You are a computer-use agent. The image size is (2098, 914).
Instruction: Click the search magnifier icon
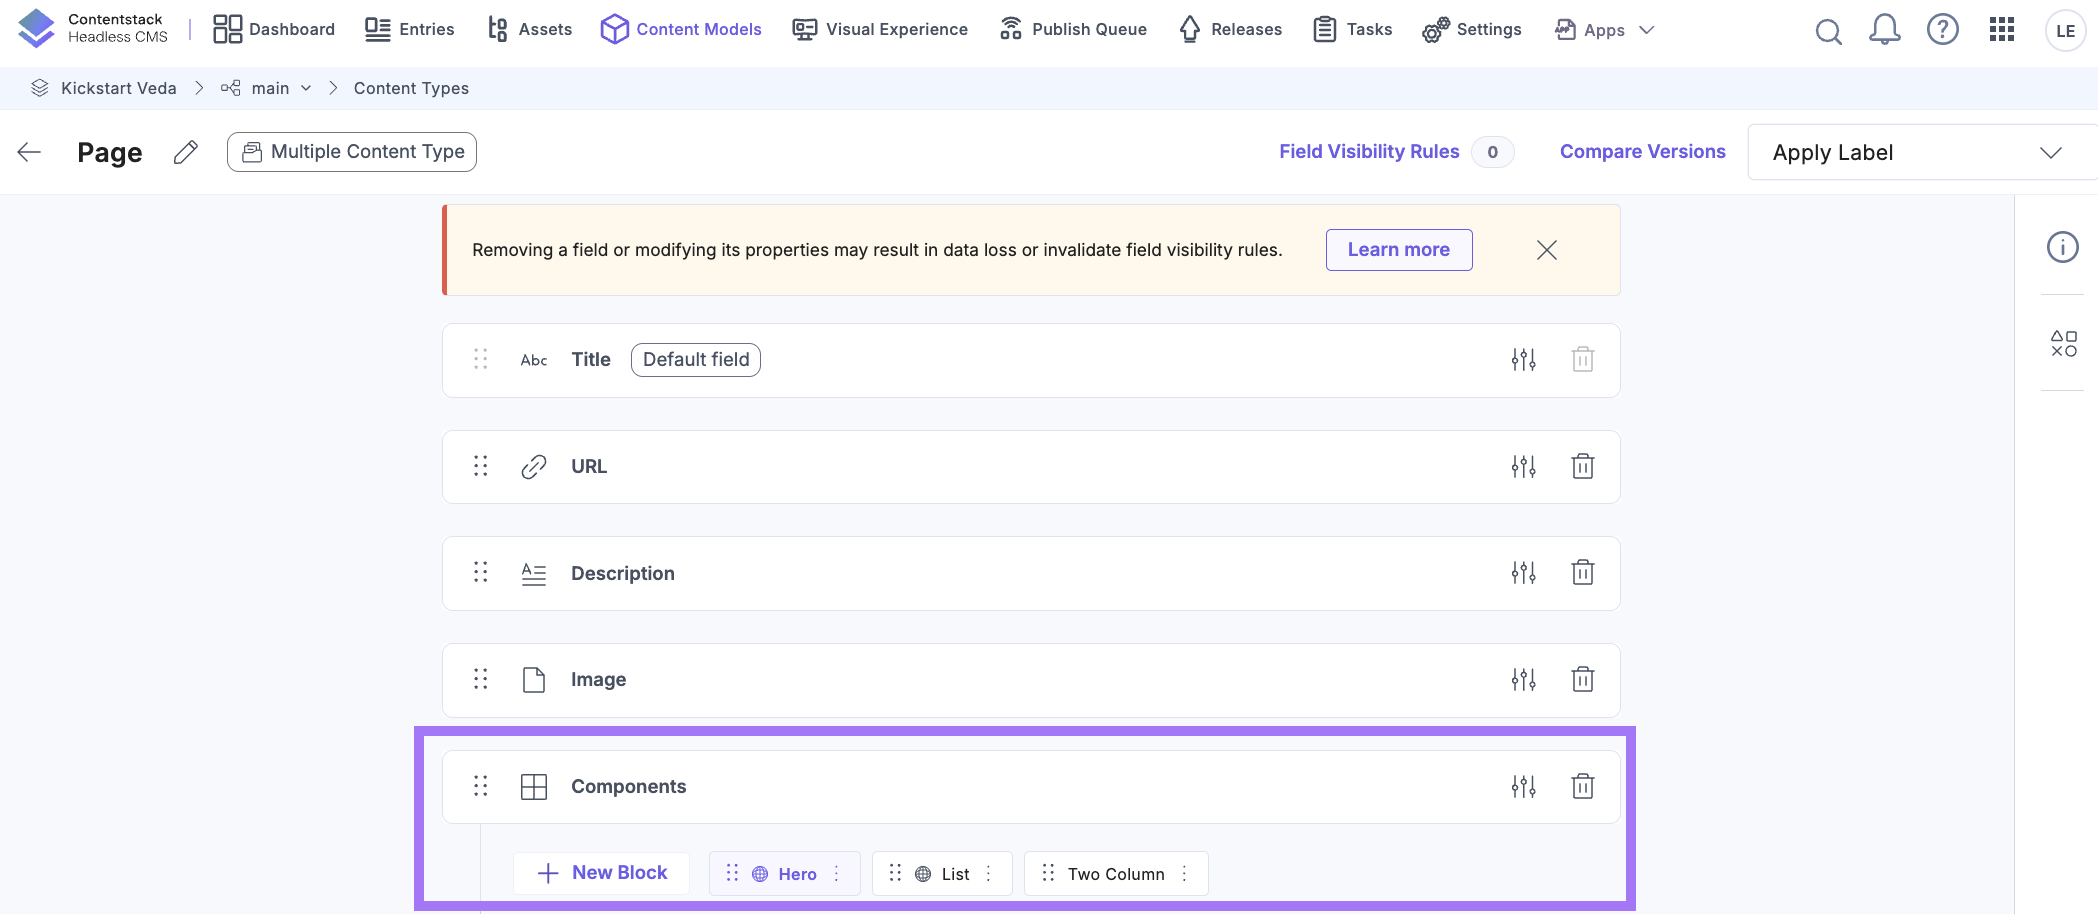point(1829,31)
